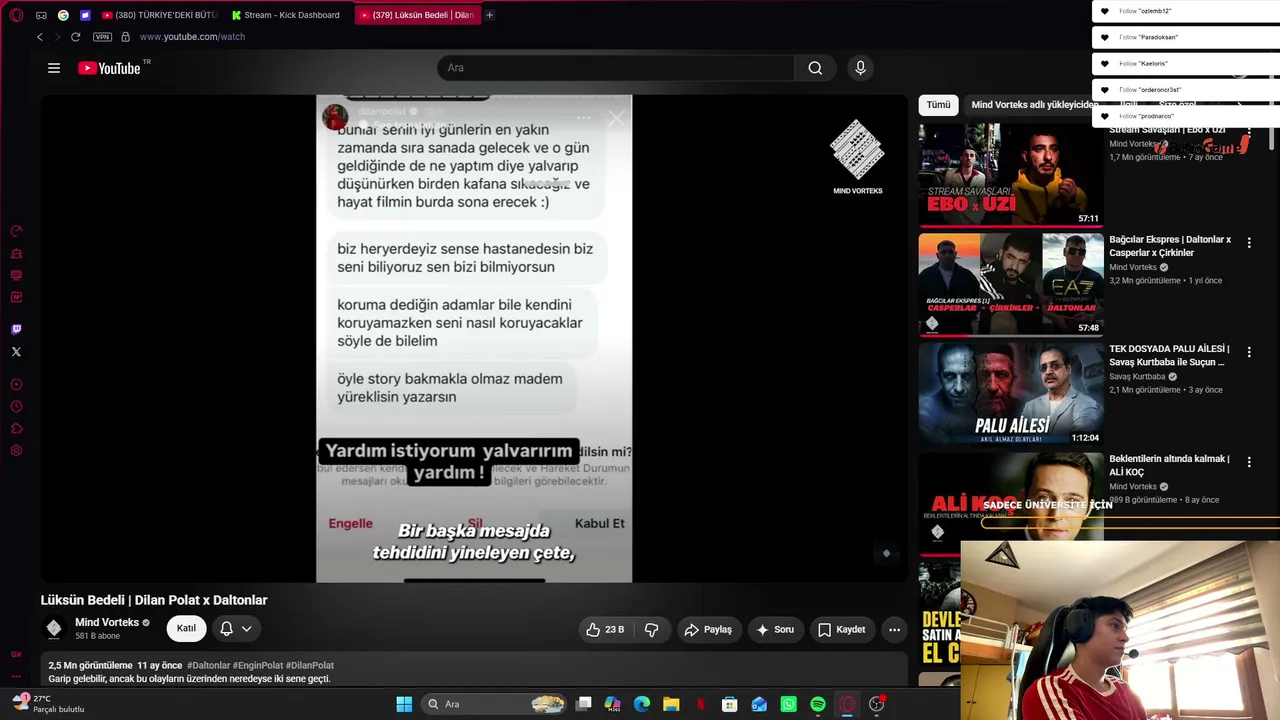Screen dimensions: 1280x720
Task: Select the 'Lüksün Bedeli | Dilan' tab
Action: (417, 15)
